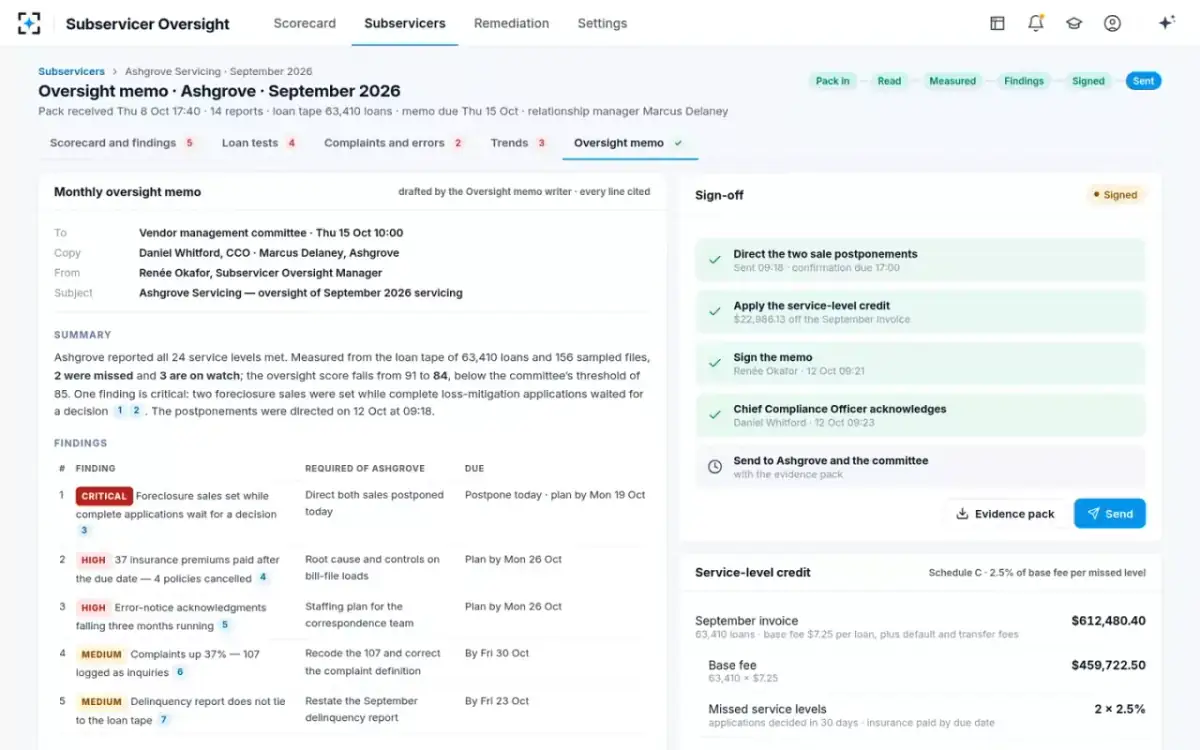Viewport: 1200px width, 750px height.
Task: Click the Signed status badge in Sign-off
Action: pyautogui.click(x=1116, y=195)
